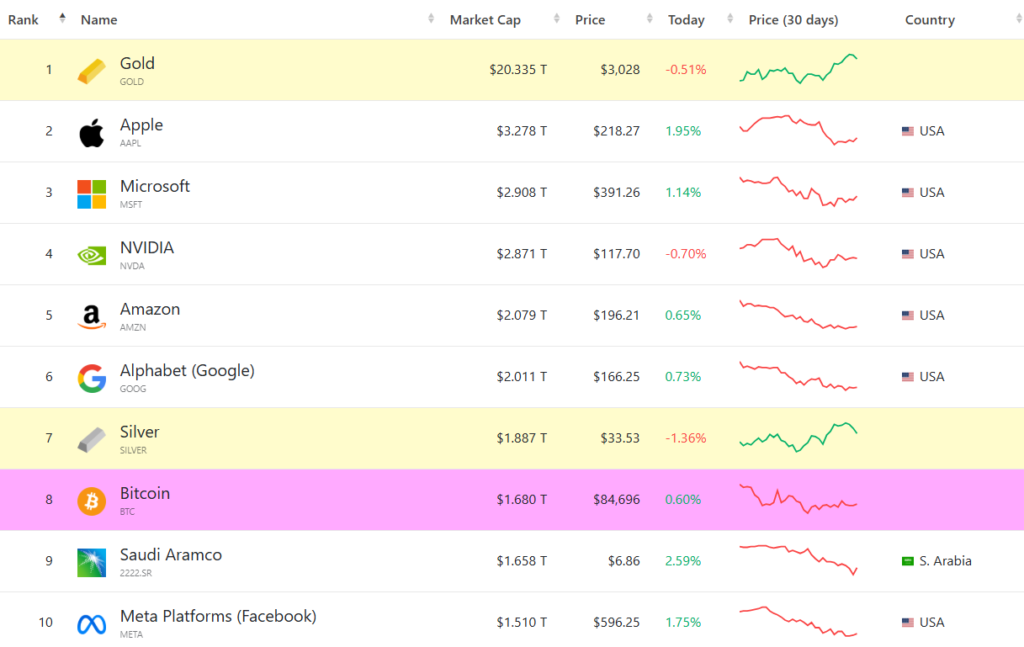Open the Silver asset link
The width and height of the screenshot is (1024, 647).
coord(139,432)
